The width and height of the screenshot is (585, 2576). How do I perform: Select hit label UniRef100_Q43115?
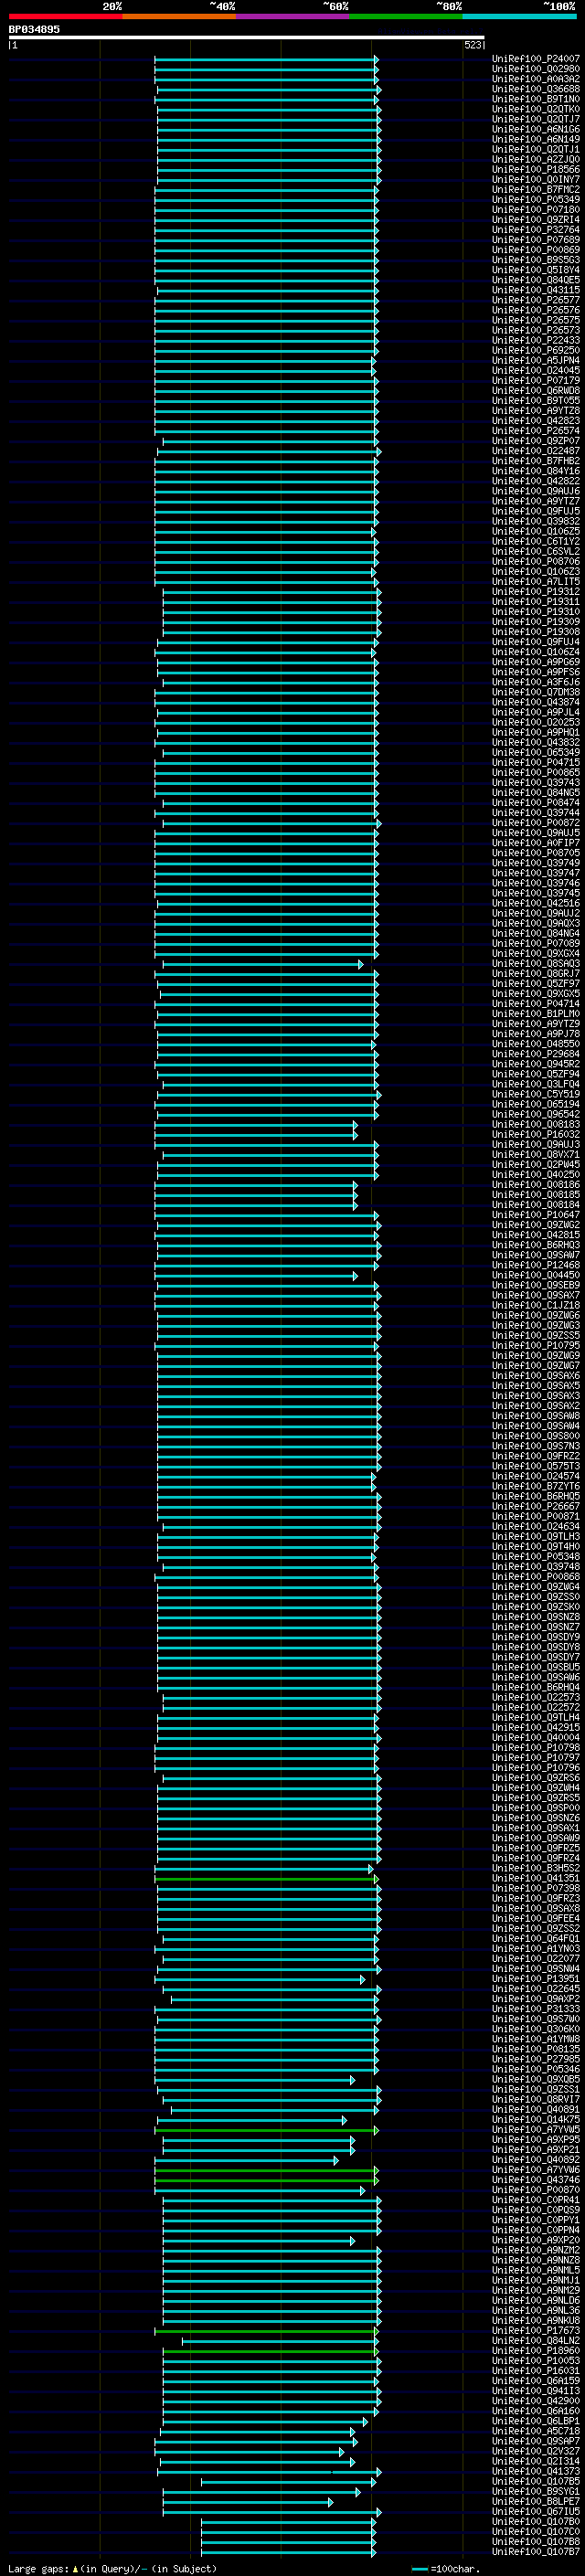point(536,290)
